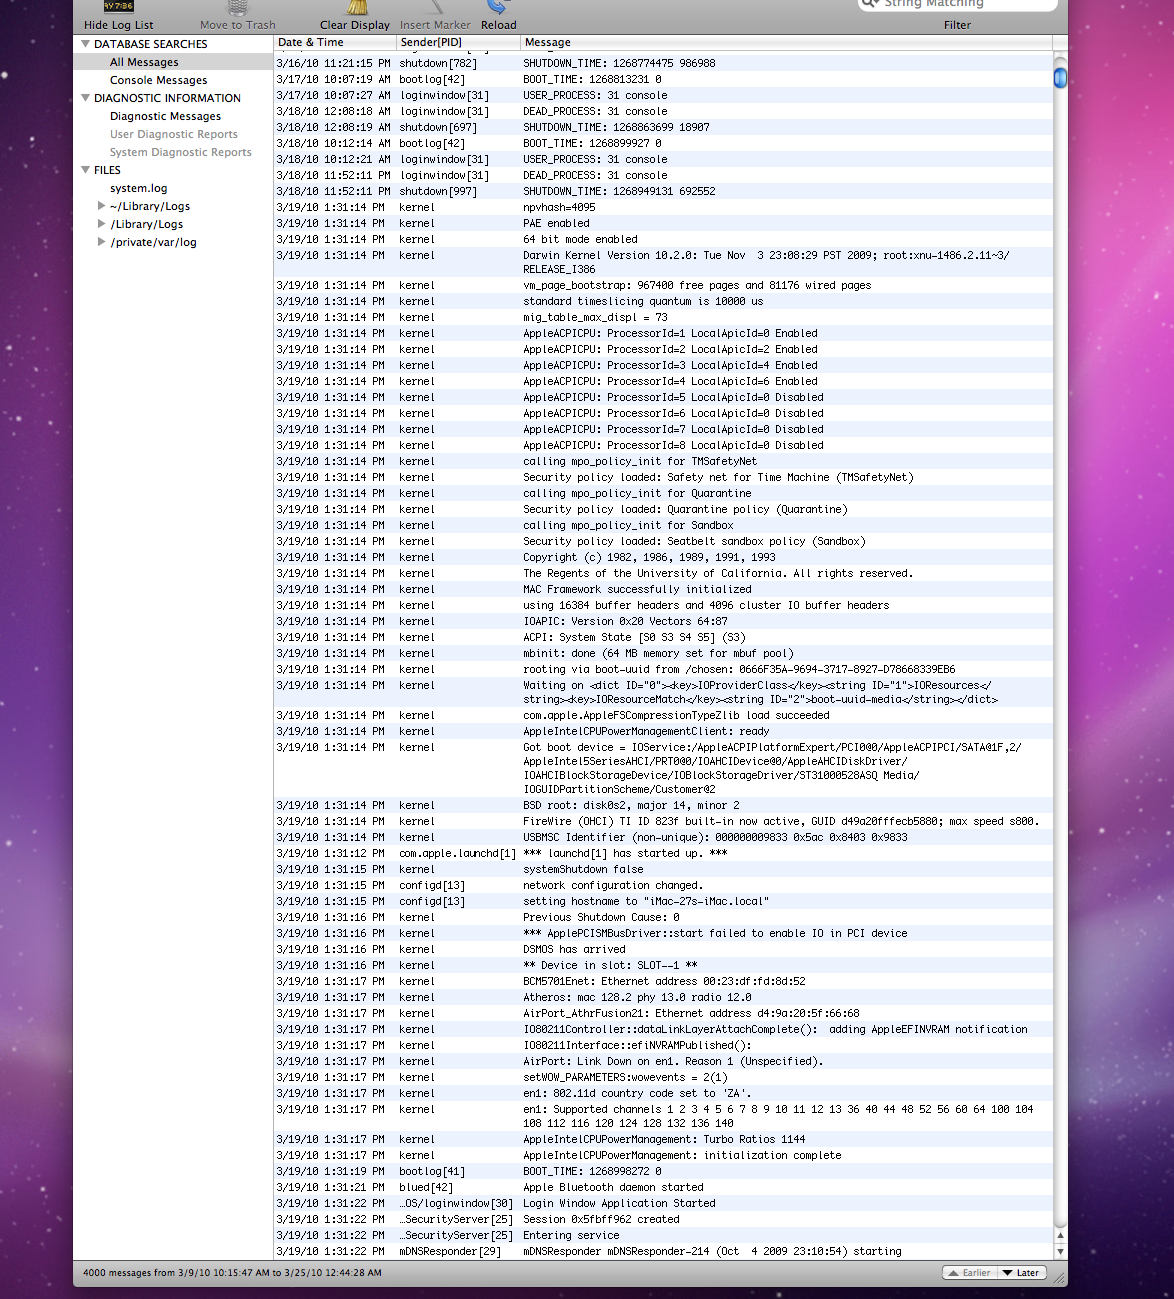
Task: Collapse the DIAGNOSTIC INFORMATION section
Action: (x=85, y=98)
